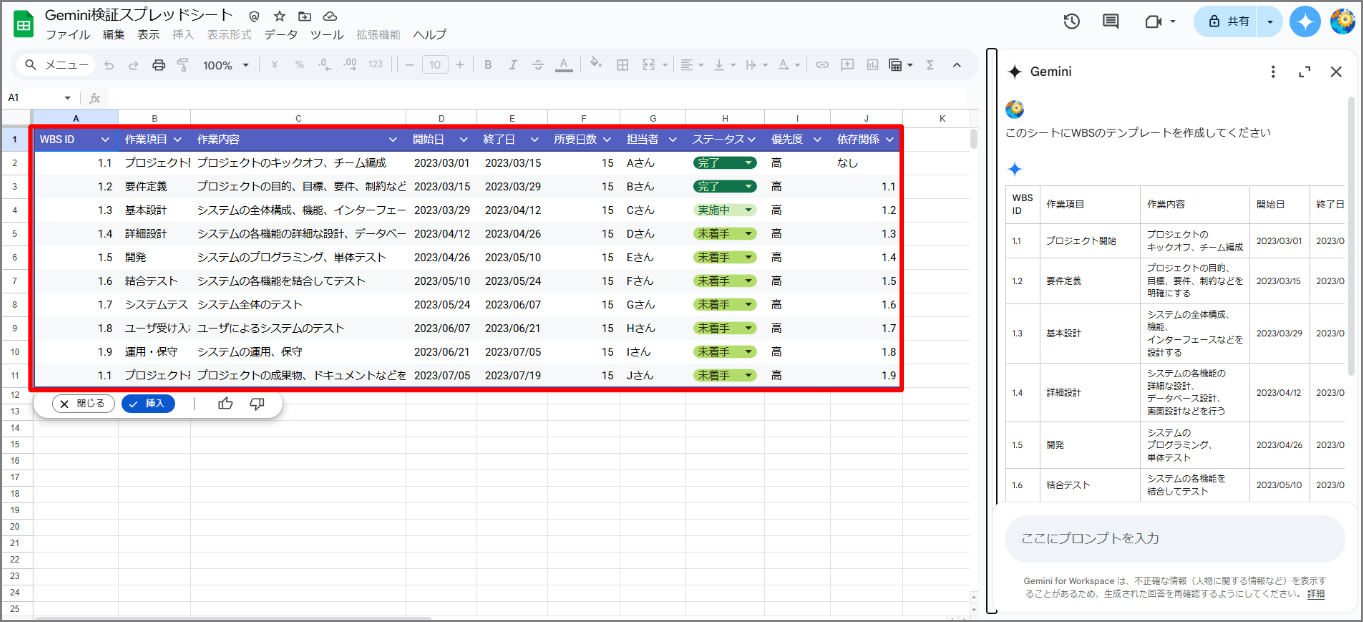Click the font size field showing 10
This screenshot has height=622, width=1363.
(435, 65)
